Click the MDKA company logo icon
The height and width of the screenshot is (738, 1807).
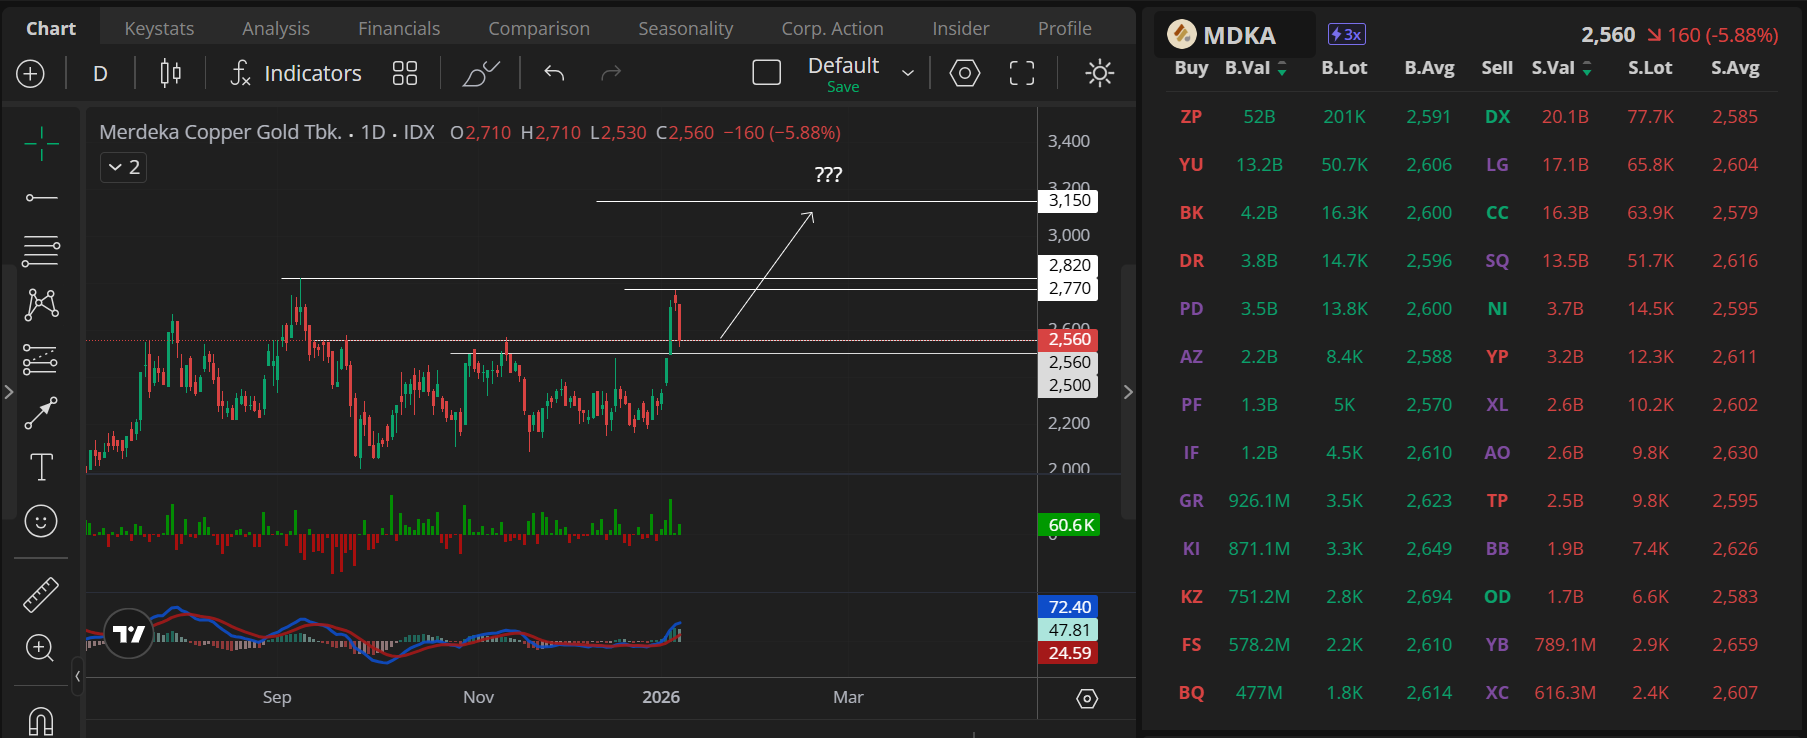click(x=1182, y=35)
